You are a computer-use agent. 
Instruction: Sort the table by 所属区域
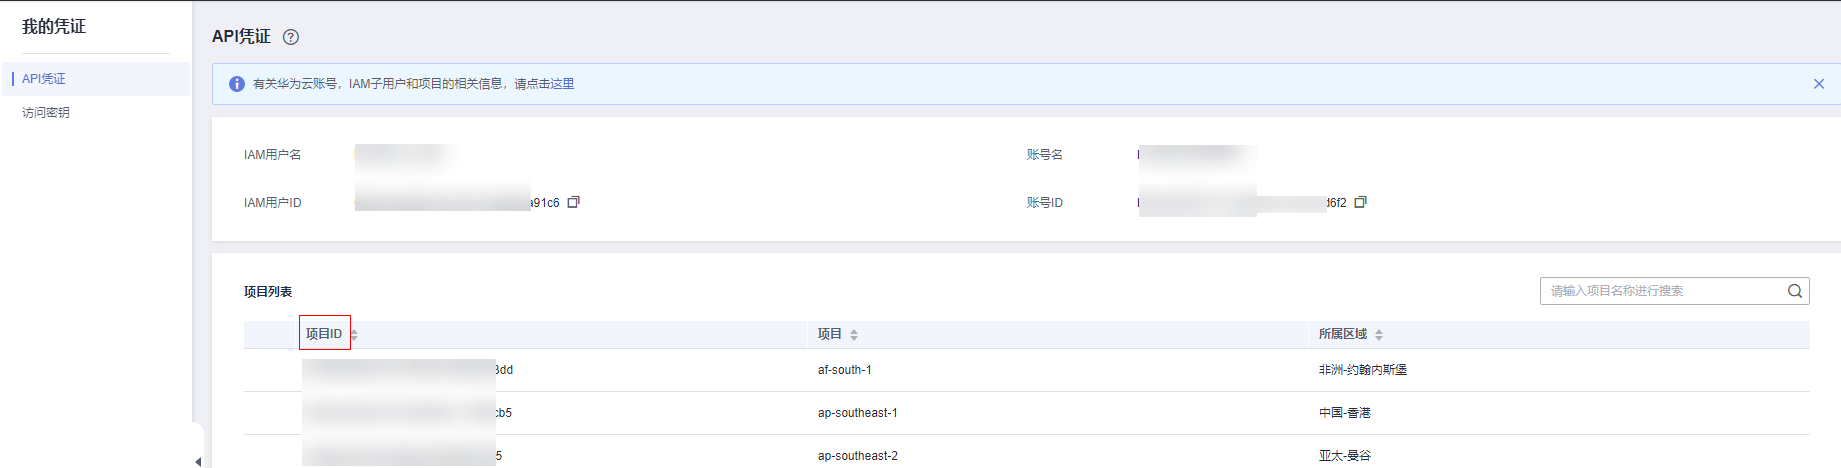pos(1379,335)
